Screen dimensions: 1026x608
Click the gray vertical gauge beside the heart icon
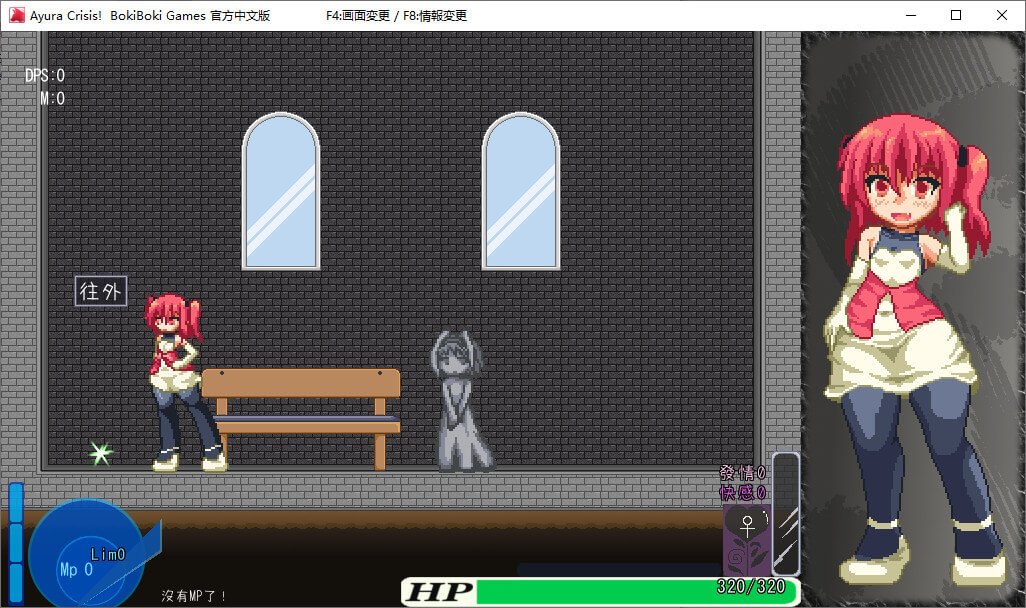pos(786,514)
